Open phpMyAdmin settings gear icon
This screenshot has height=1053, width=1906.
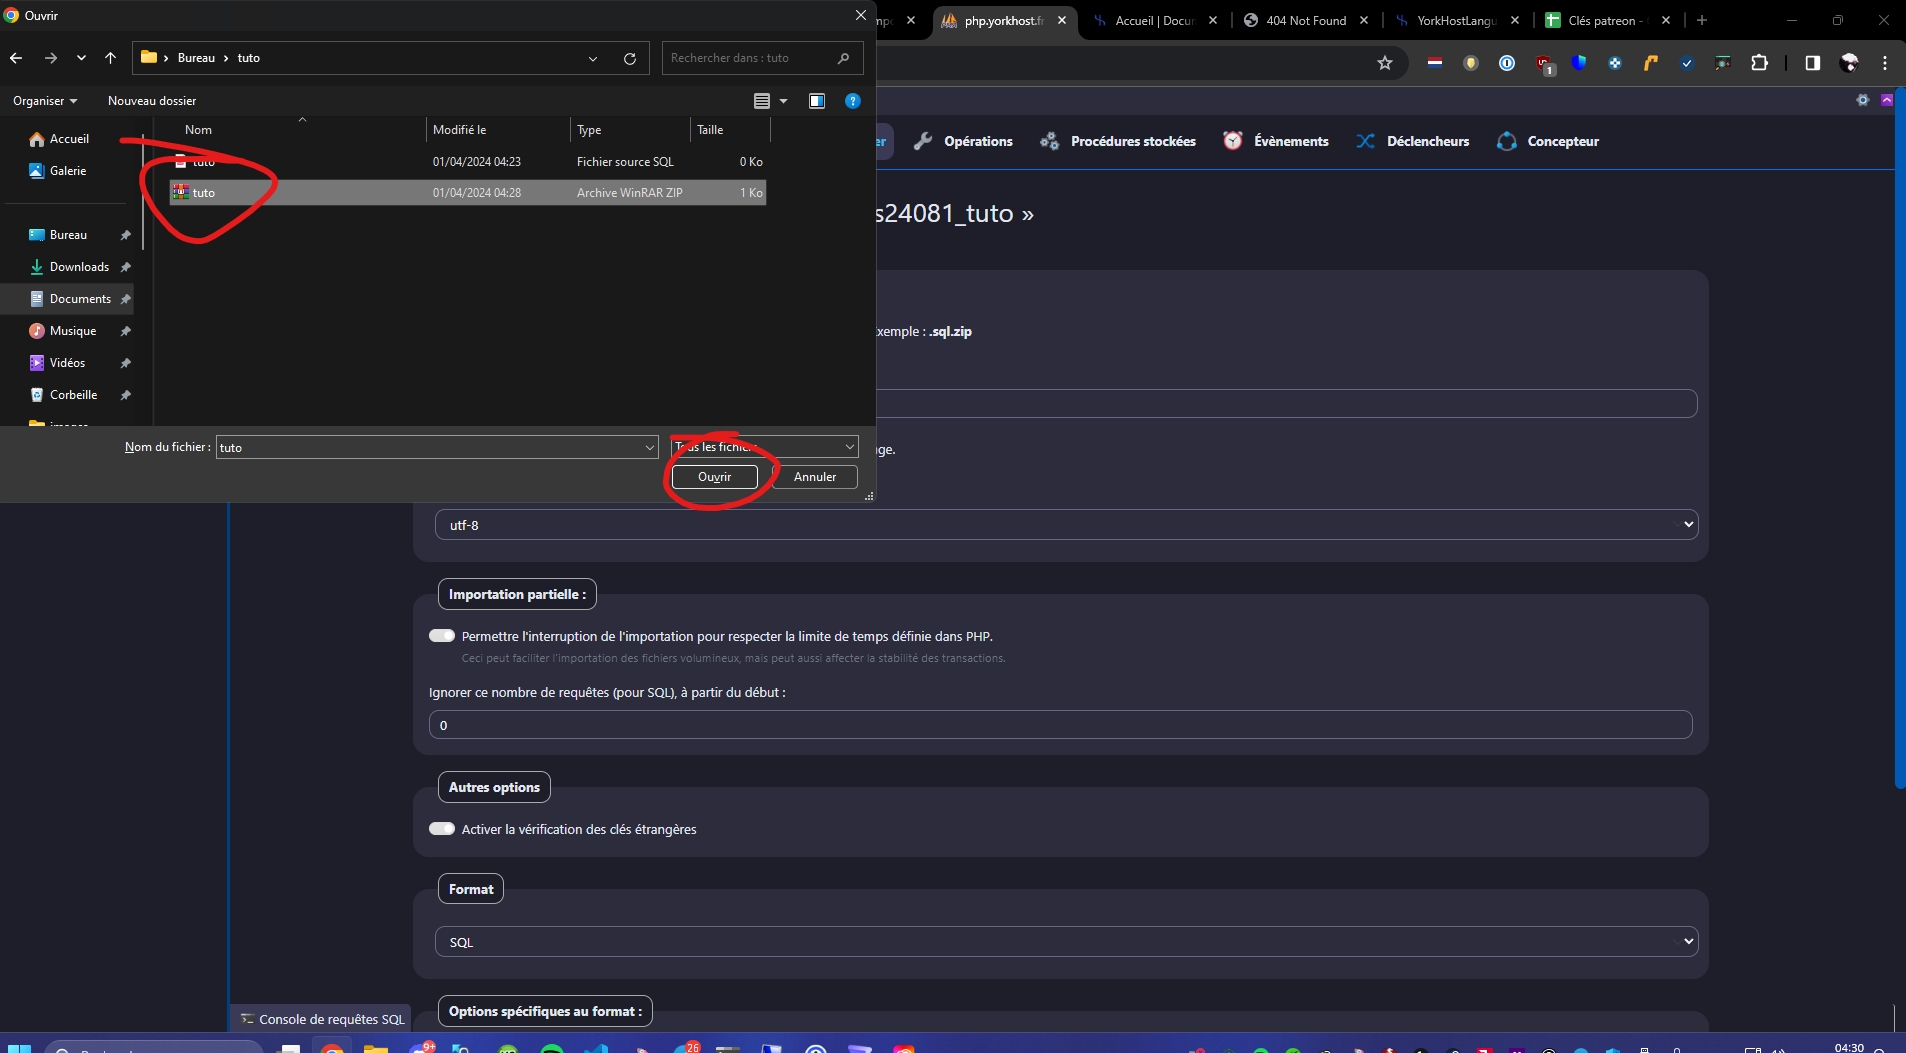pyautogui.click(x=1862, y=100)
